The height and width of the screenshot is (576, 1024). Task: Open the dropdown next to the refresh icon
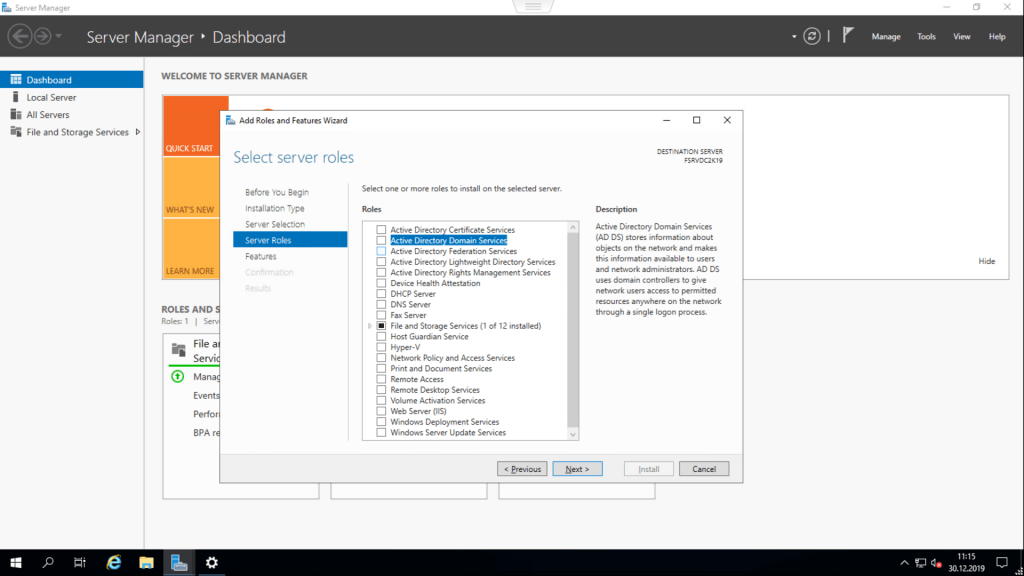tap(795, 37)
